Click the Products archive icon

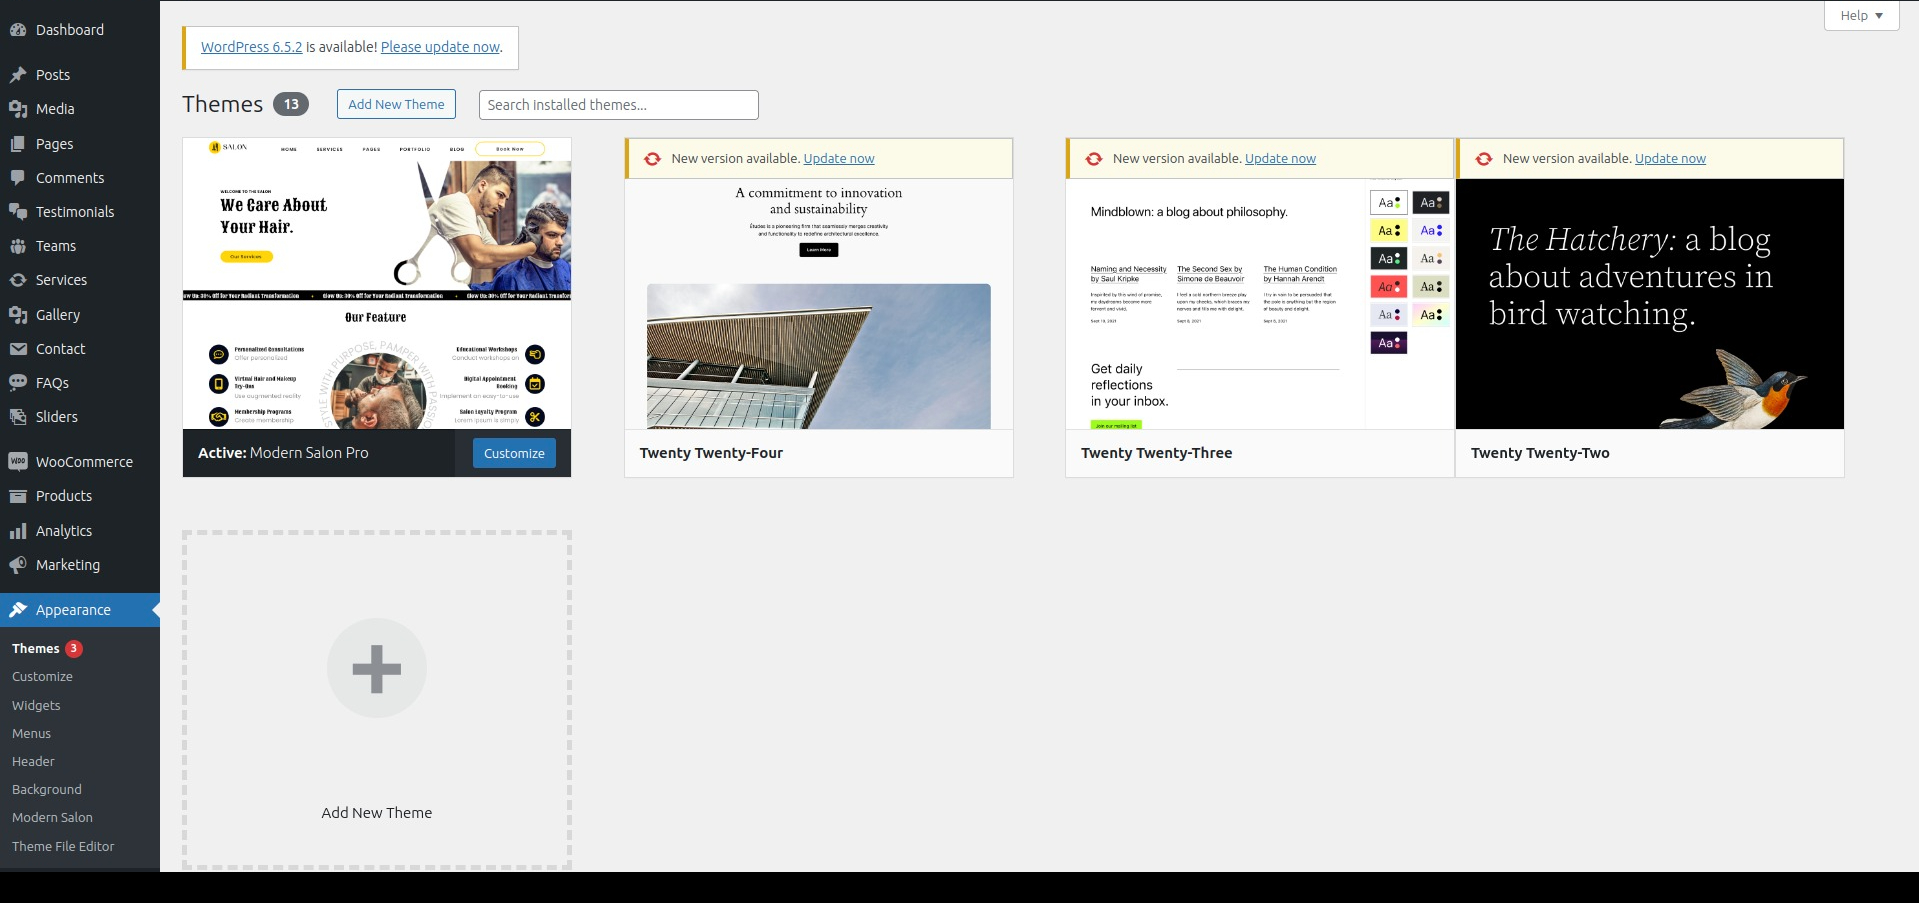coord(18,496)
